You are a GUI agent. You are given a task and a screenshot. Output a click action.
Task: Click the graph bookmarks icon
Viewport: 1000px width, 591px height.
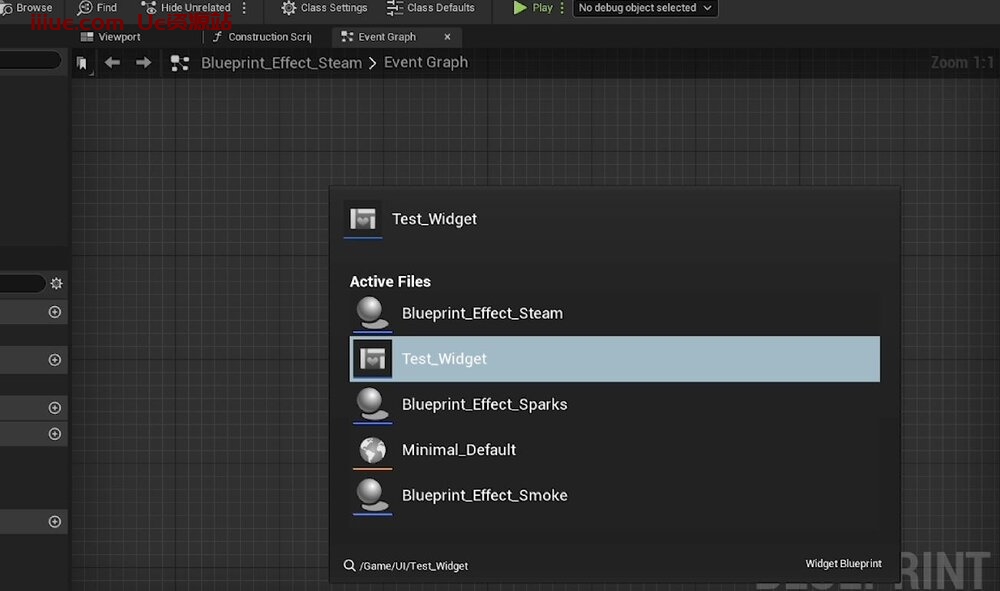[82, 63]
